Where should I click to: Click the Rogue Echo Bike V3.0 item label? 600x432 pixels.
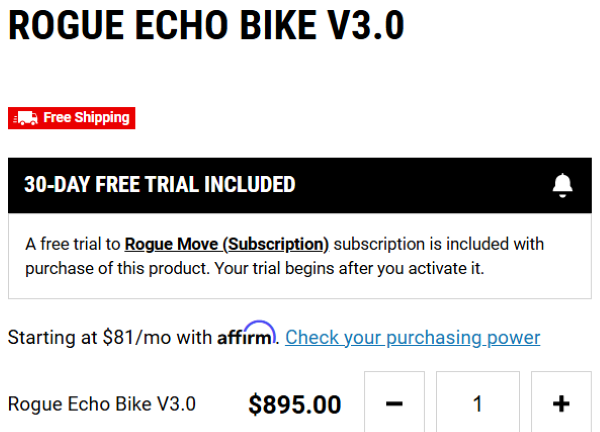coord(102,404)
